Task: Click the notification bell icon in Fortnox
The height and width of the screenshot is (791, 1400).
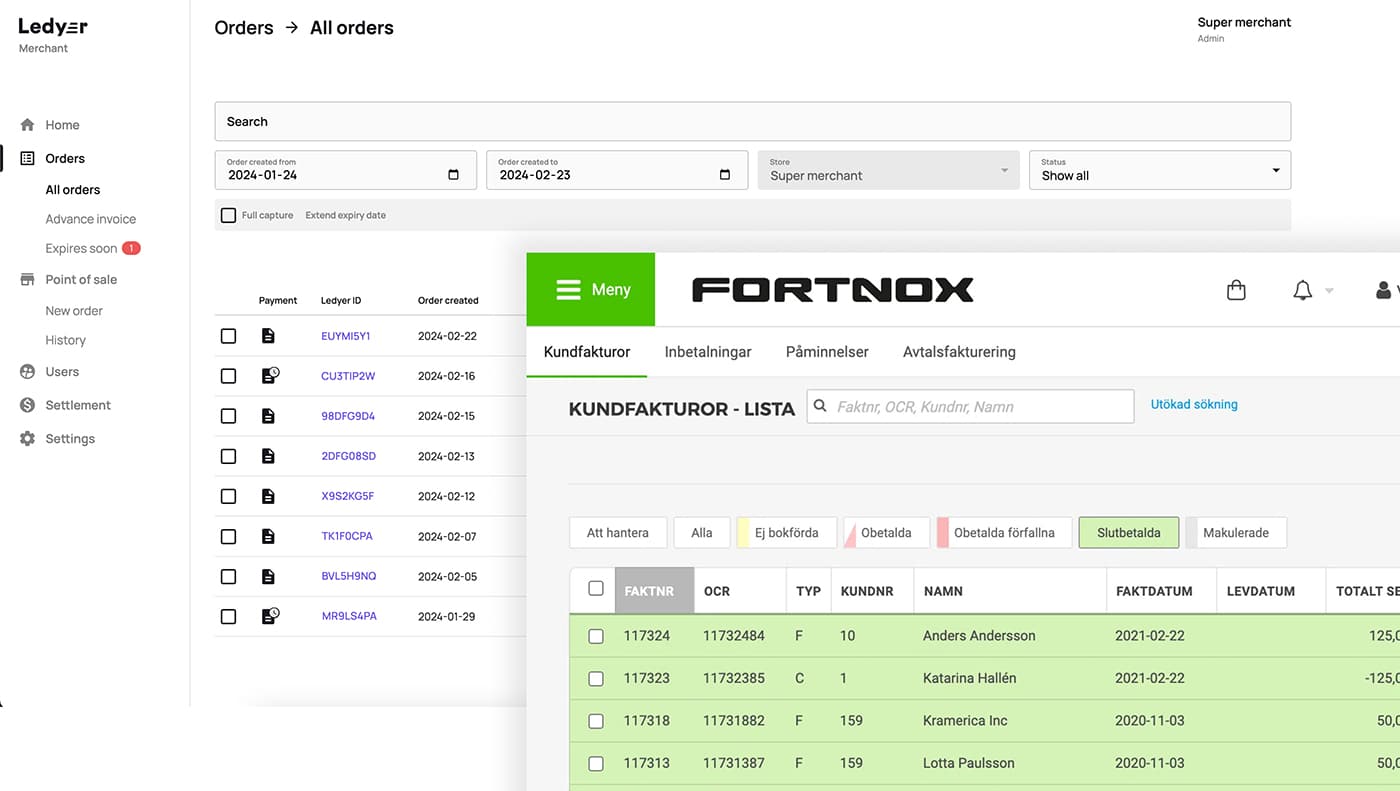Action: [x=1302, y=290]
